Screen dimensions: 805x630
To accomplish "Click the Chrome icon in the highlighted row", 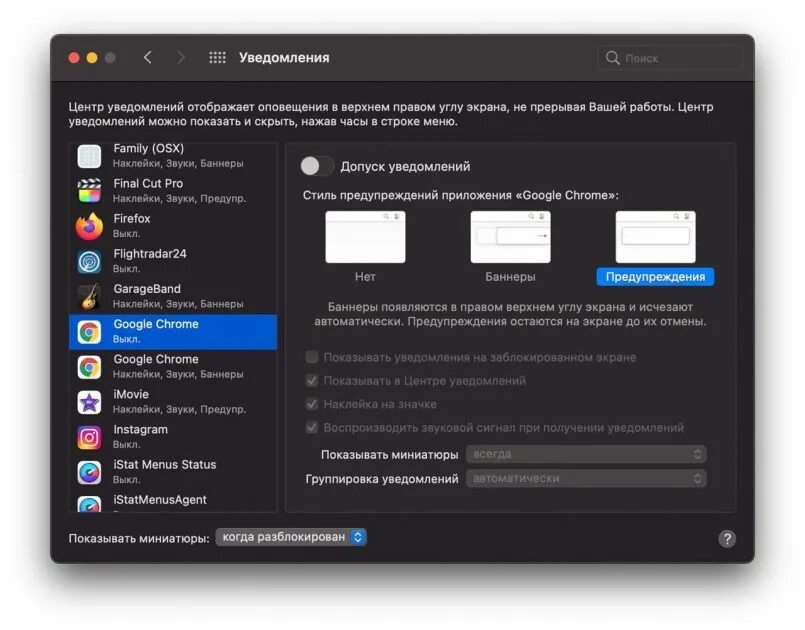I will pos(89,332).
